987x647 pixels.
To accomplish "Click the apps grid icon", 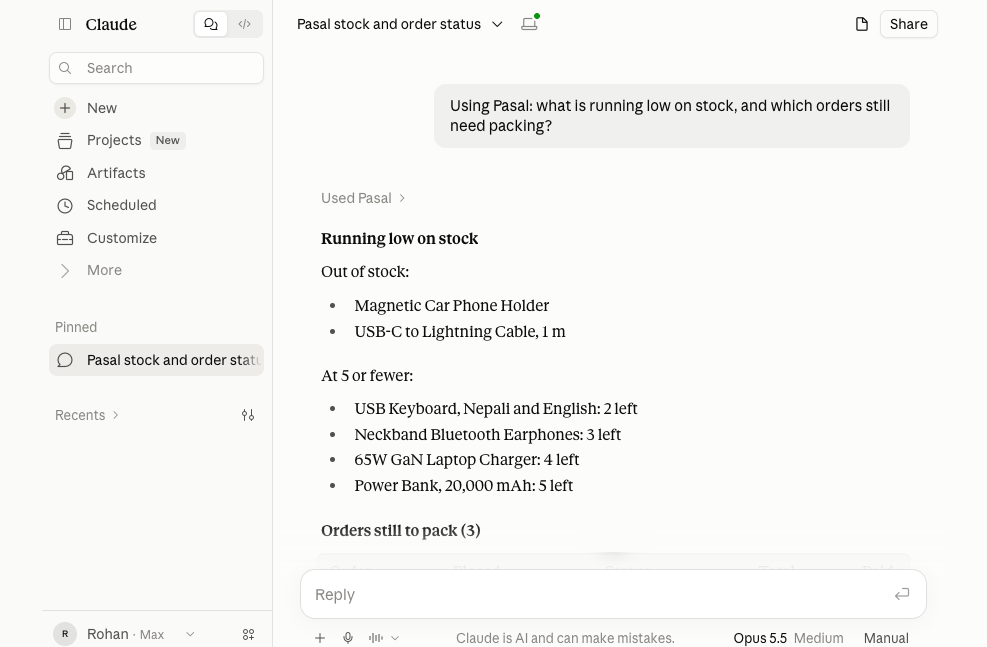I will pos(249,634).
